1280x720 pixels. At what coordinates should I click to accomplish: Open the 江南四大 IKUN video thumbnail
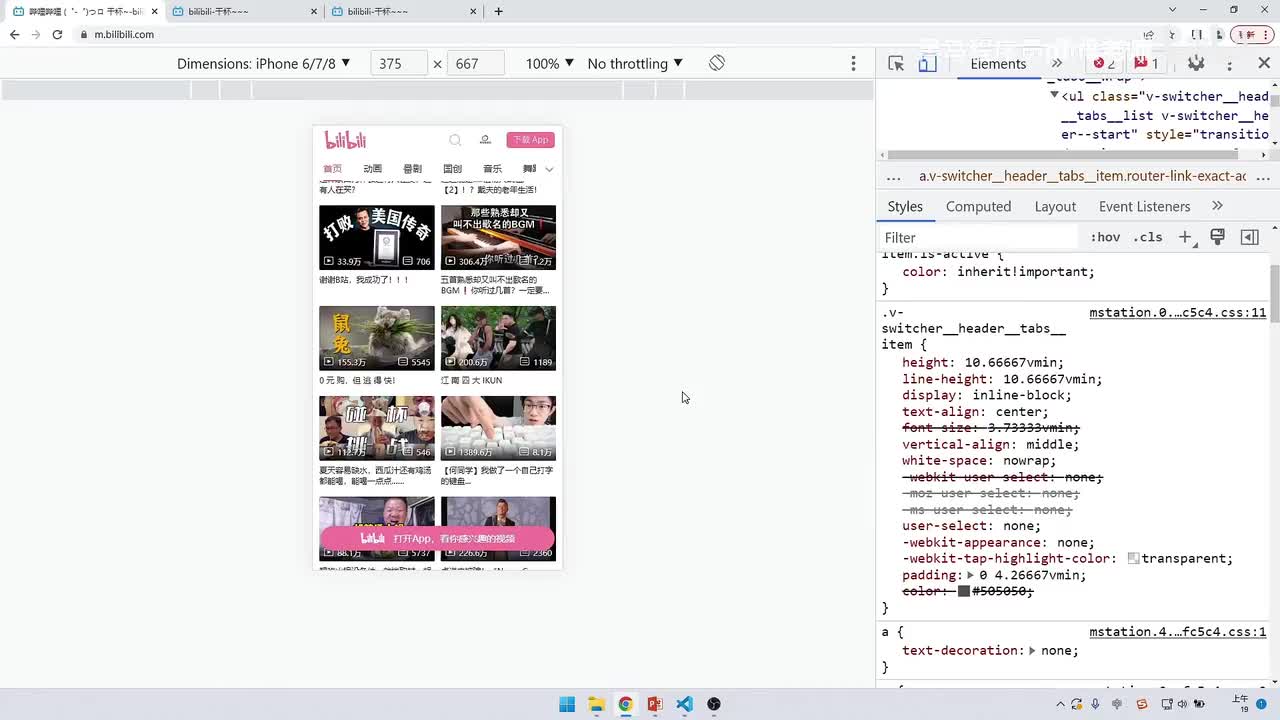click(498, 338)
